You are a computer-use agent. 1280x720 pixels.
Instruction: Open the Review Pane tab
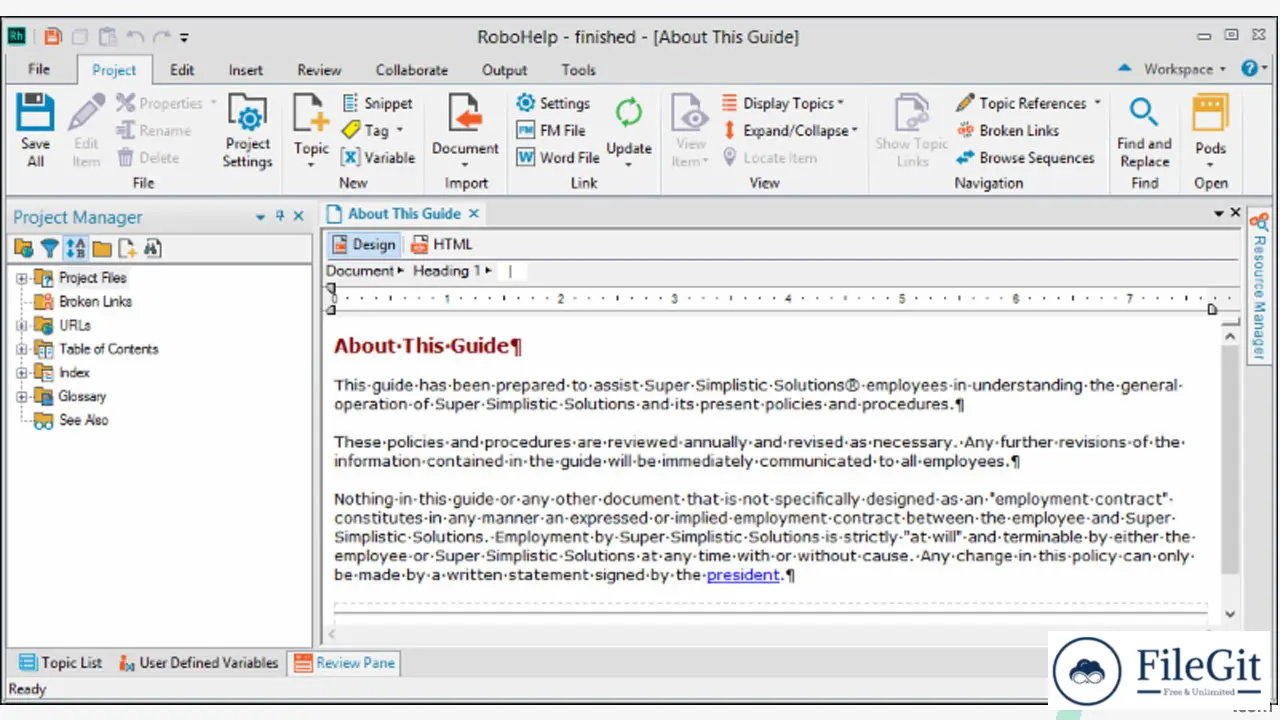[x=344, y=662]
